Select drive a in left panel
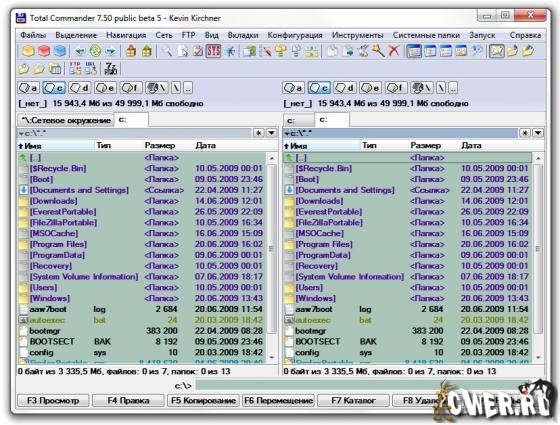This screenshot has width=560, height=425. pos(29,88)
